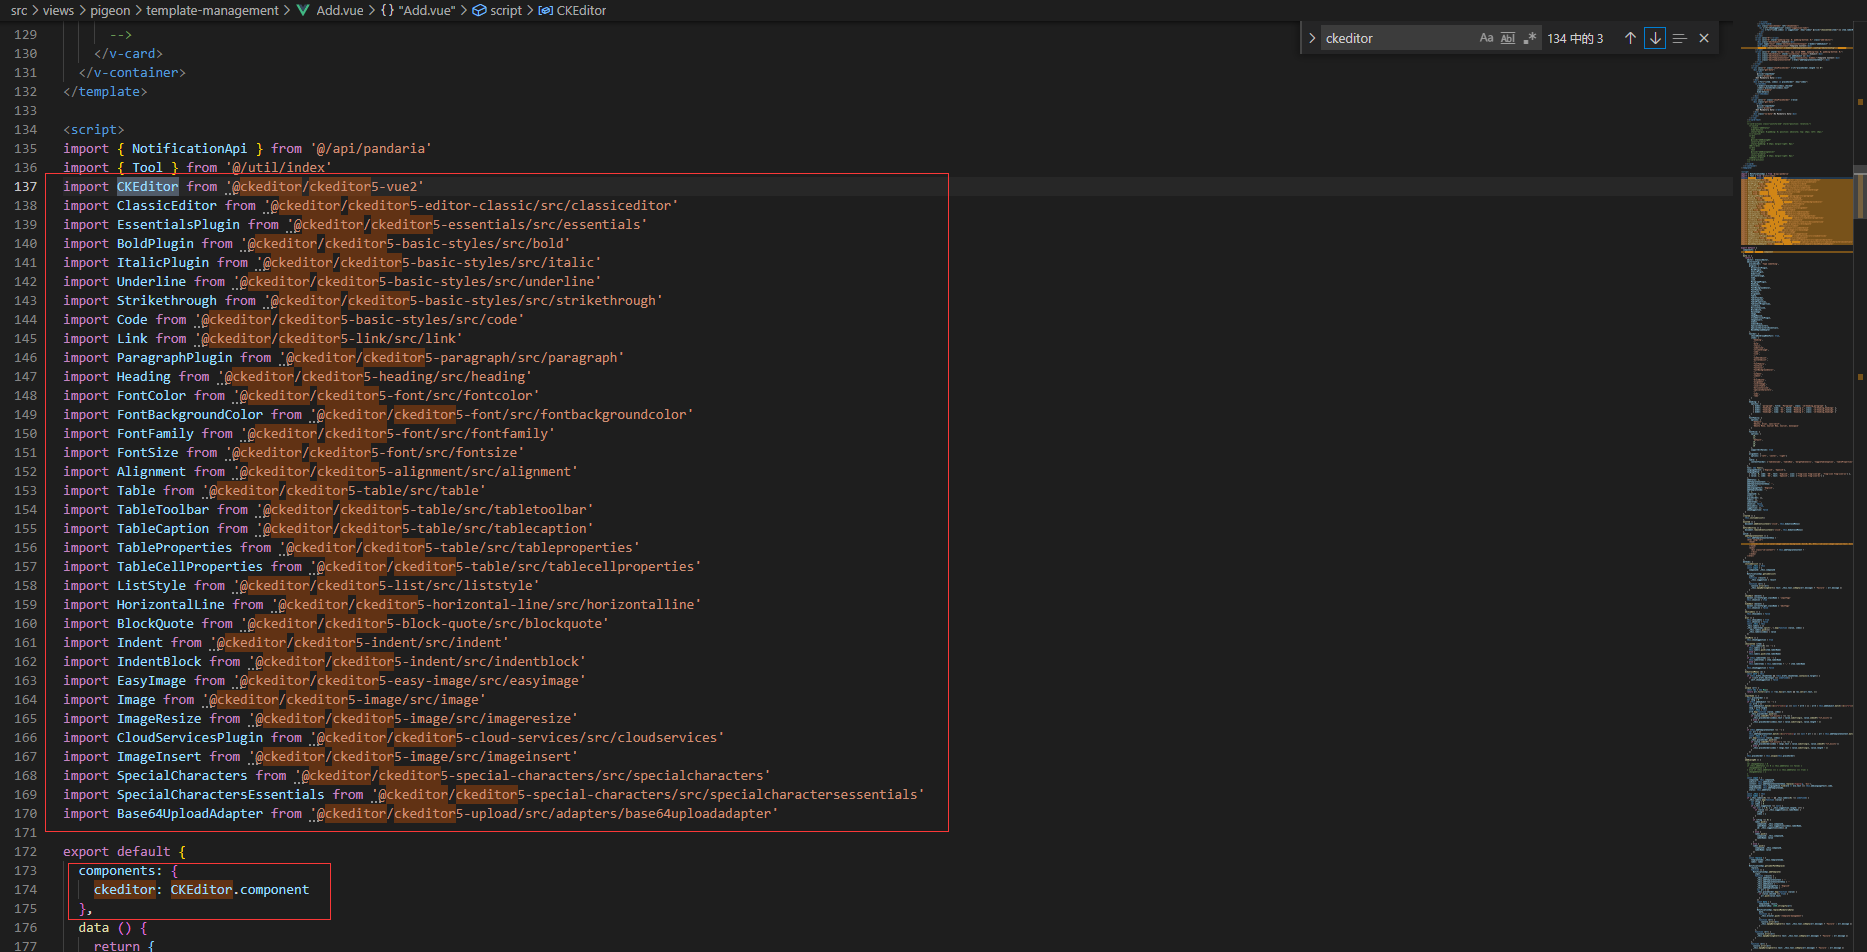The height and width of the screenshot is (952, 1867).
Task: Click 'BoldPlugin' import name
Action: 155,243
